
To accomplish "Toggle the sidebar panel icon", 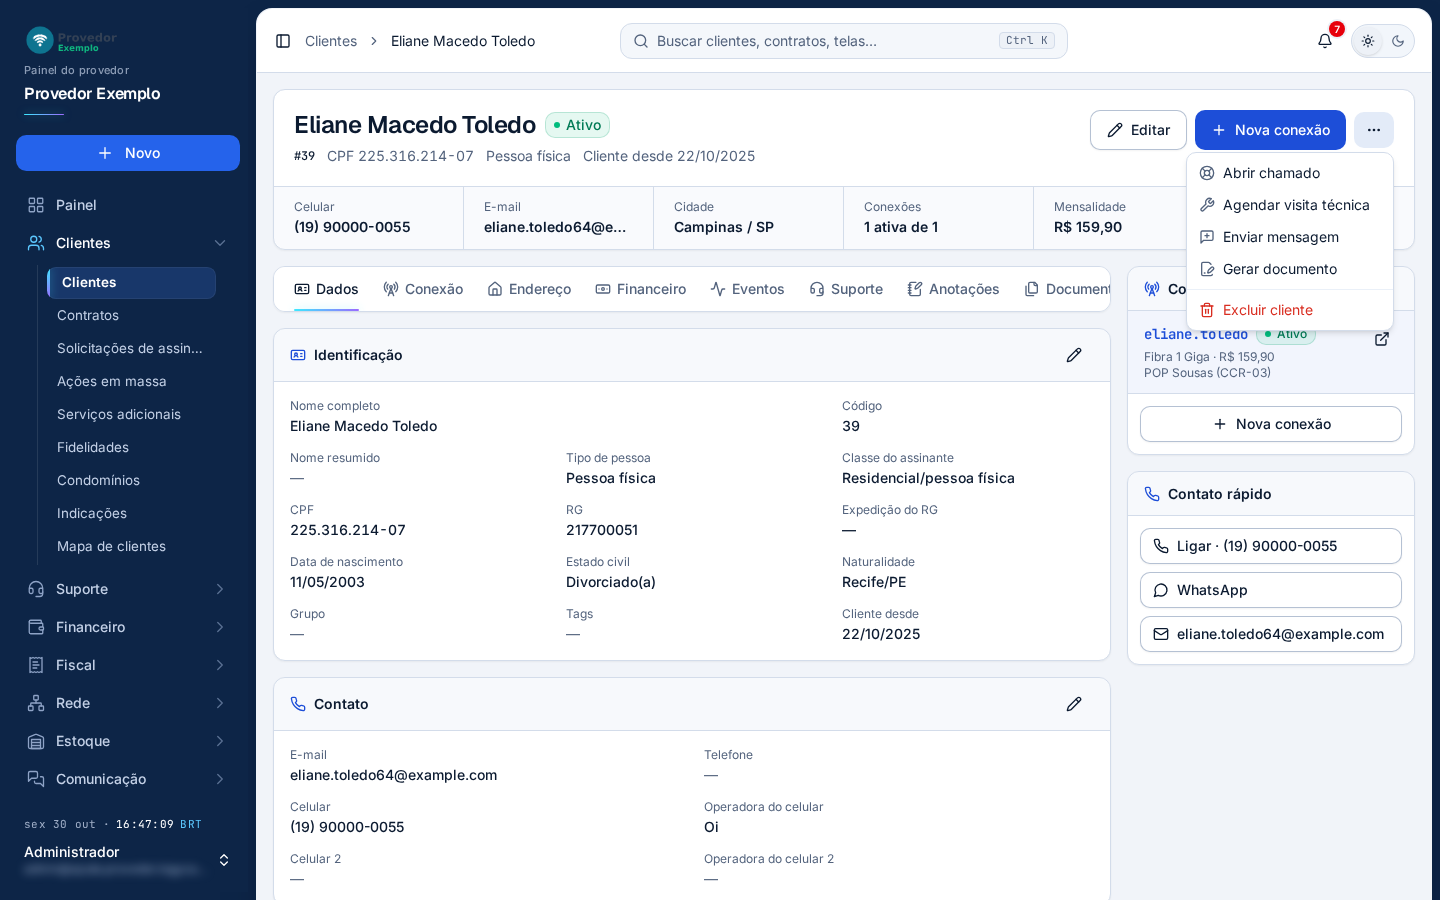I will [283, 41].
